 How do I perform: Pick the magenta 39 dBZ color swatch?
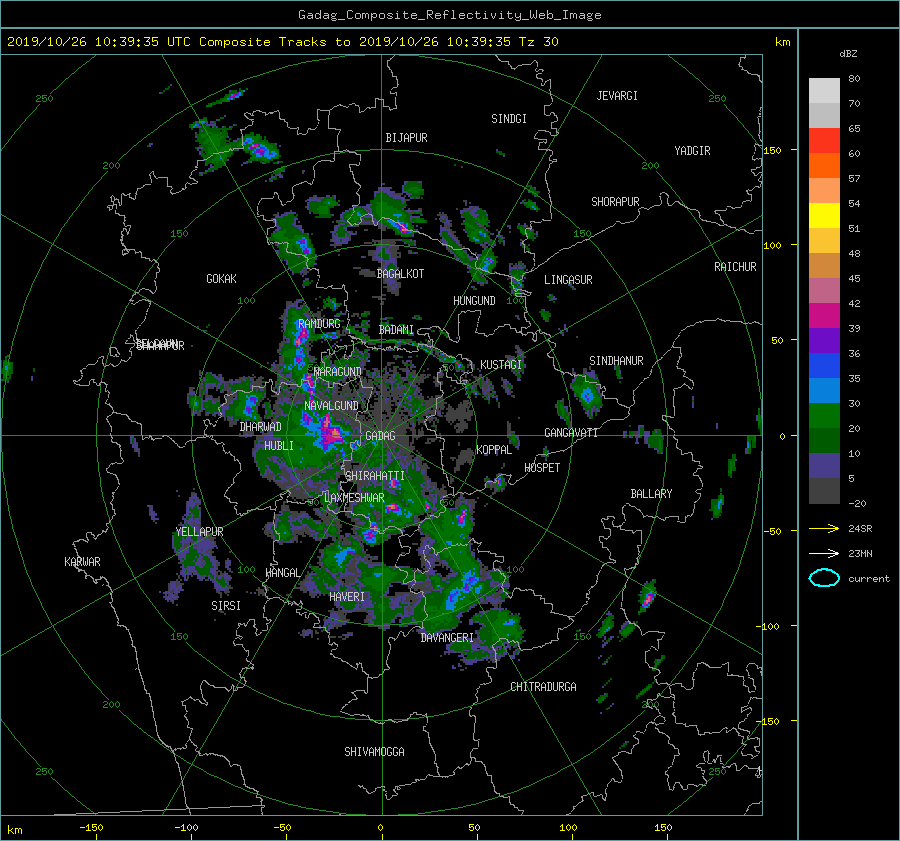tap(824, 315)
